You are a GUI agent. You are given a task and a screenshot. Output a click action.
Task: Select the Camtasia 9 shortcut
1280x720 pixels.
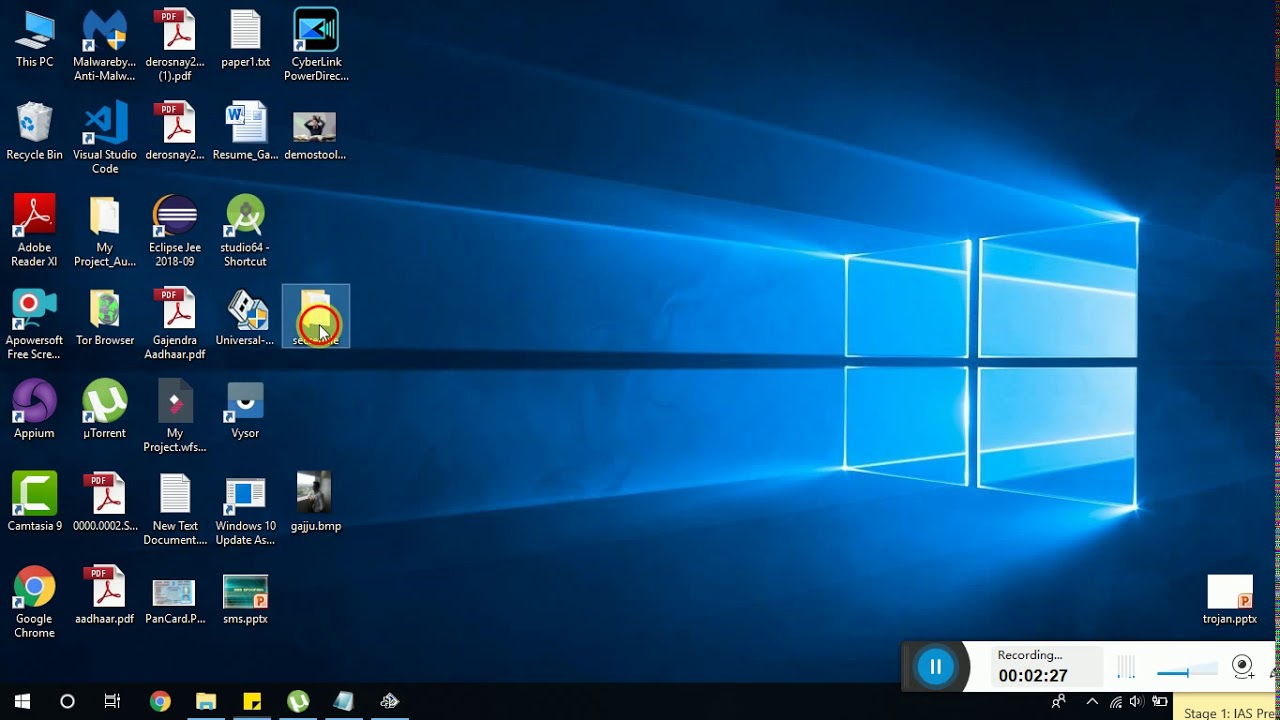coord(34,496)
